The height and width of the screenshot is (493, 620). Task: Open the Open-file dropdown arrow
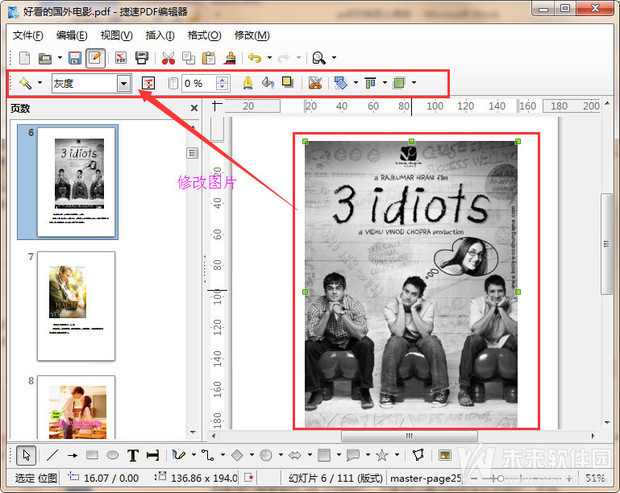click(x=60, y=58)
